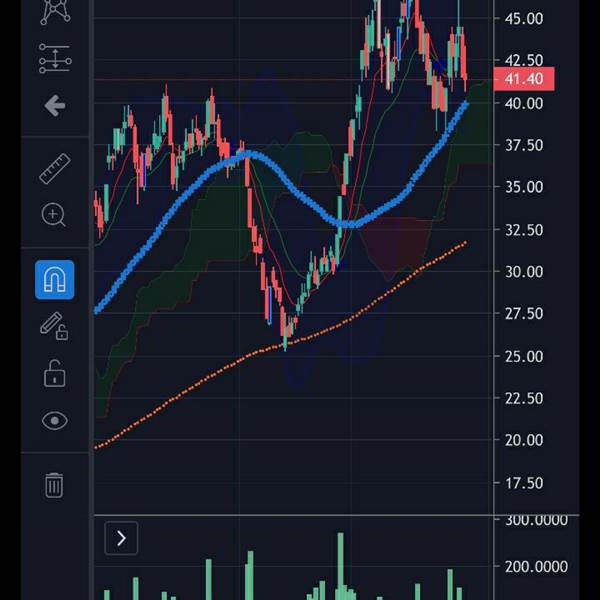
Task: Click the 22.50 price axis label
Action: point(523,399)
